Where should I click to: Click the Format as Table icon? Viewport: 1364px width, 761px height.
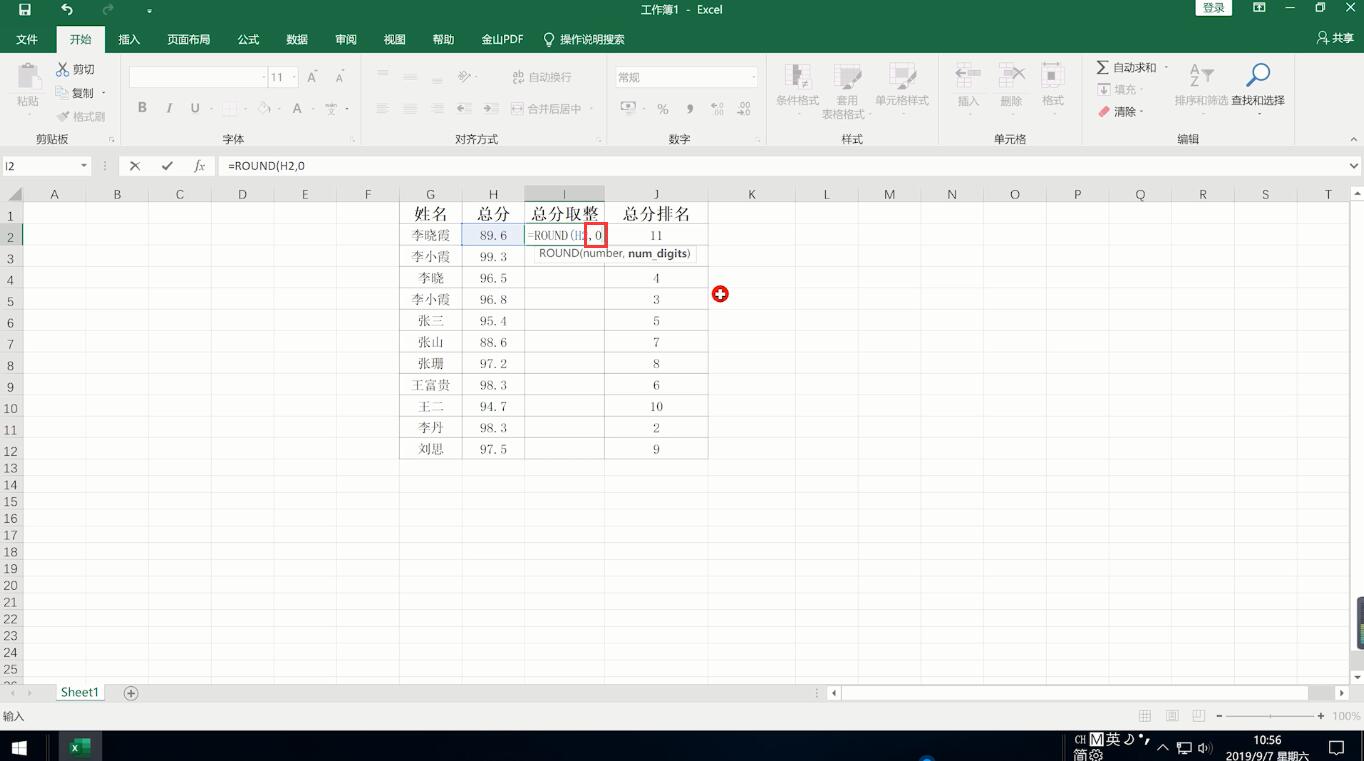(x=847, y=78)
